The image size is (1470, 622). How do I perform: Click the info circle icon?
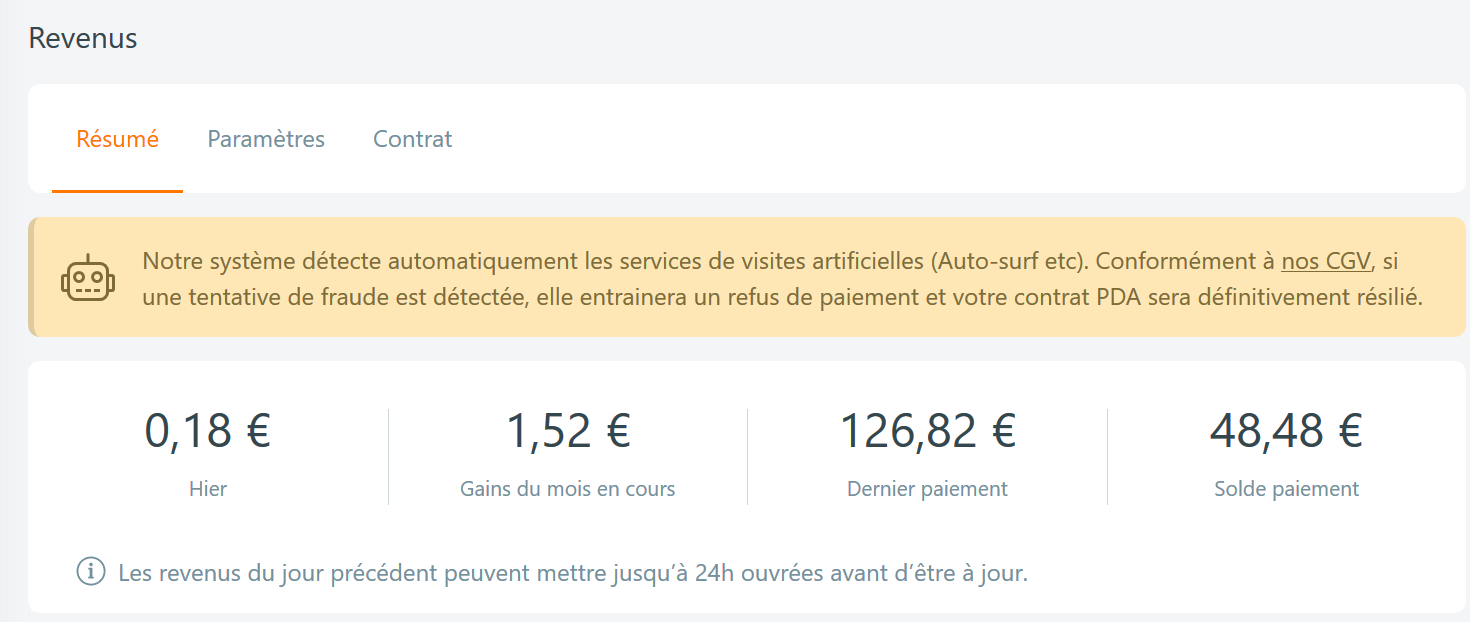(91, 573)
